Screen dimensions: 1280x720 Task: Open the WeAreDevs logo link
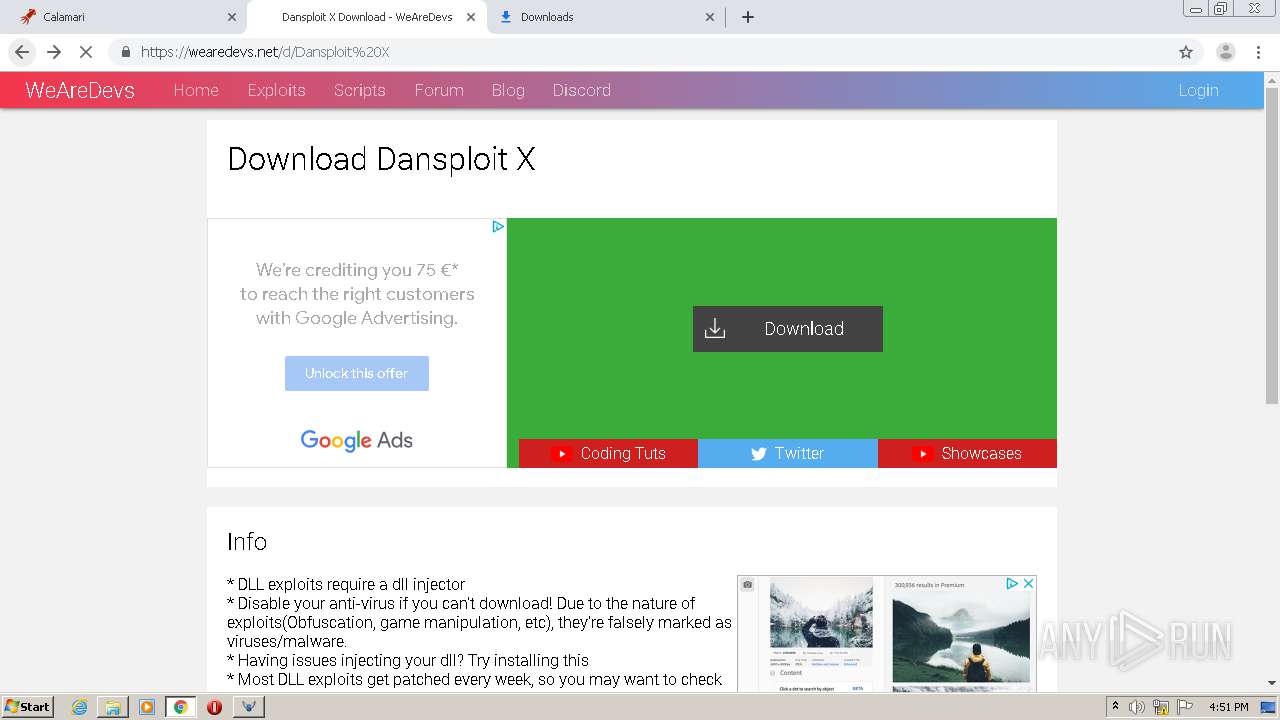pyautogui.click(x=80, y=90)
